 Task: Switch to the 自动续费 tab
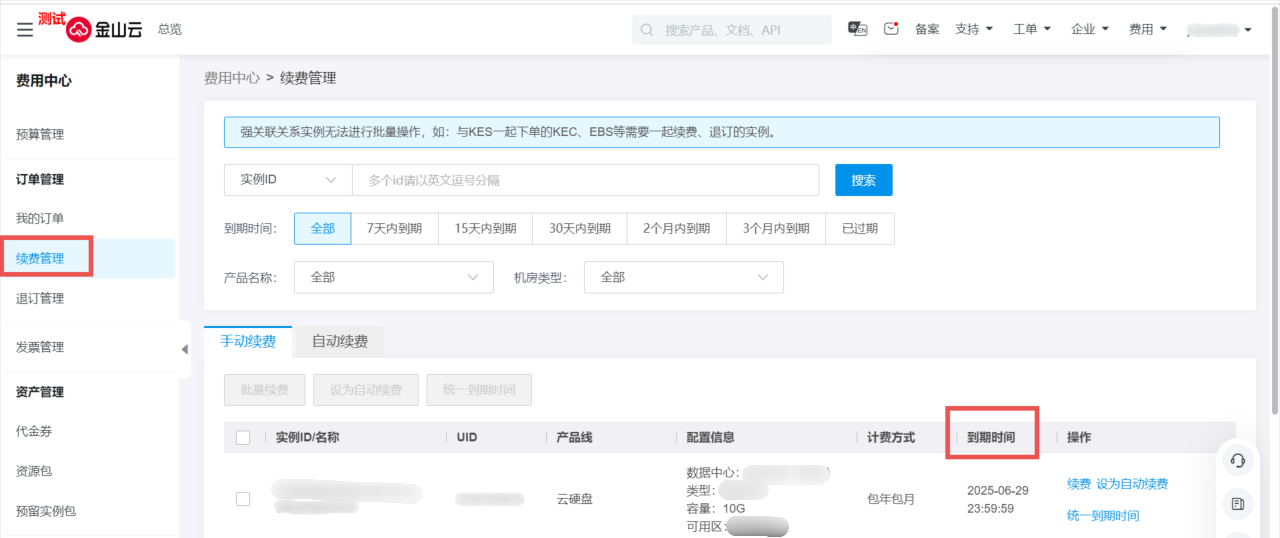(x=340, y=341)
